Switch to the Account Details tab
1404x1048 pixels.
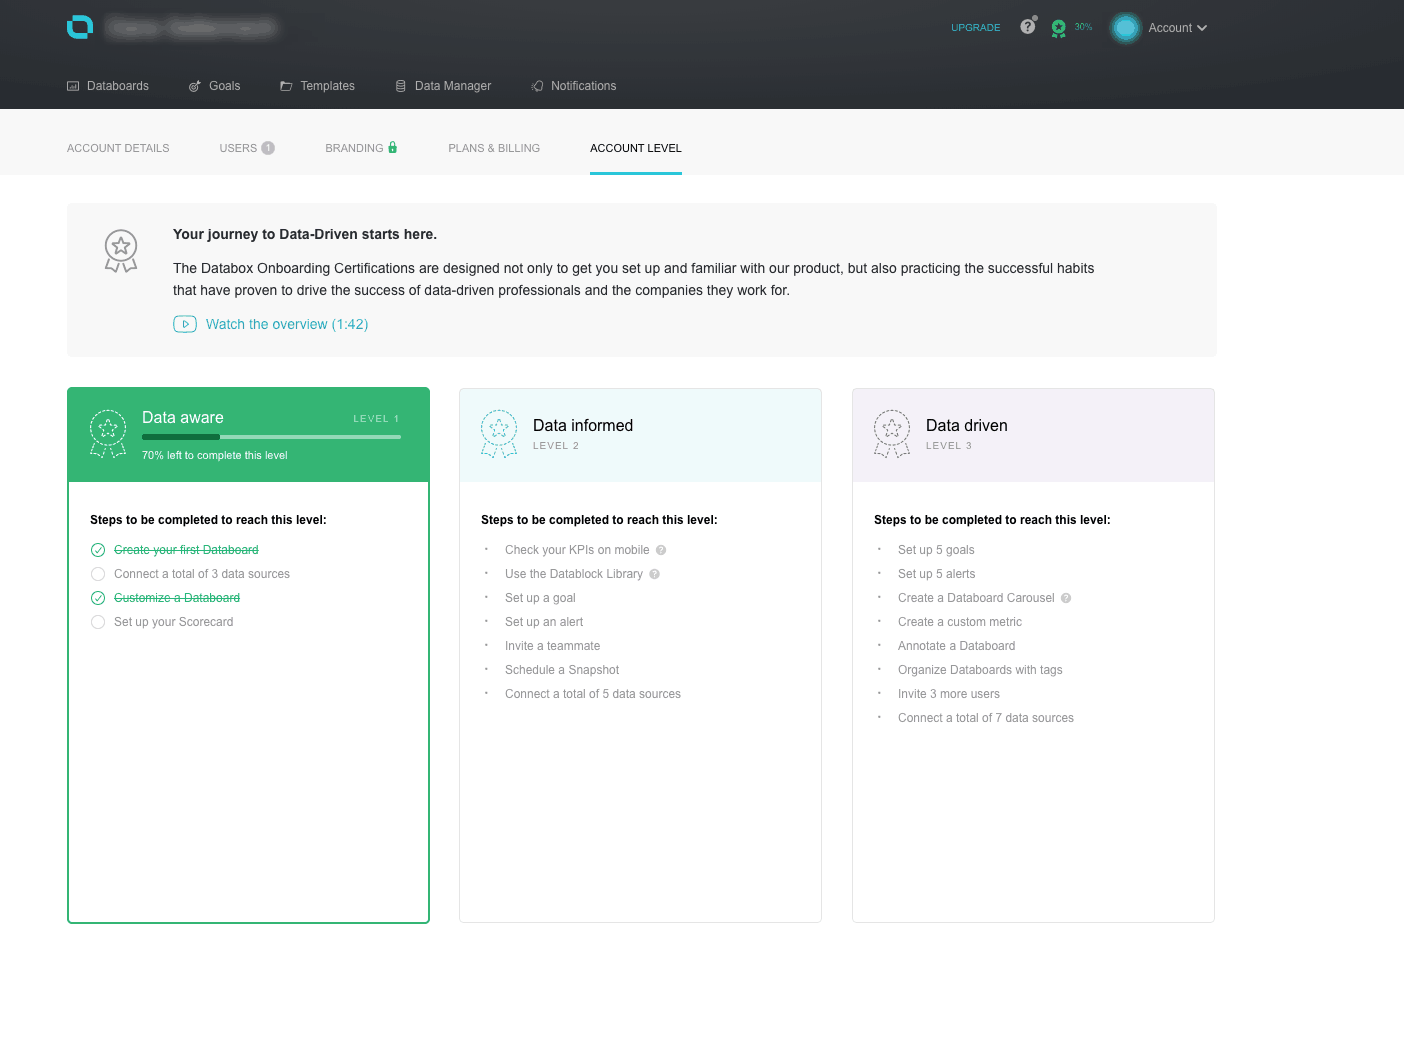[x=118, y=148]
